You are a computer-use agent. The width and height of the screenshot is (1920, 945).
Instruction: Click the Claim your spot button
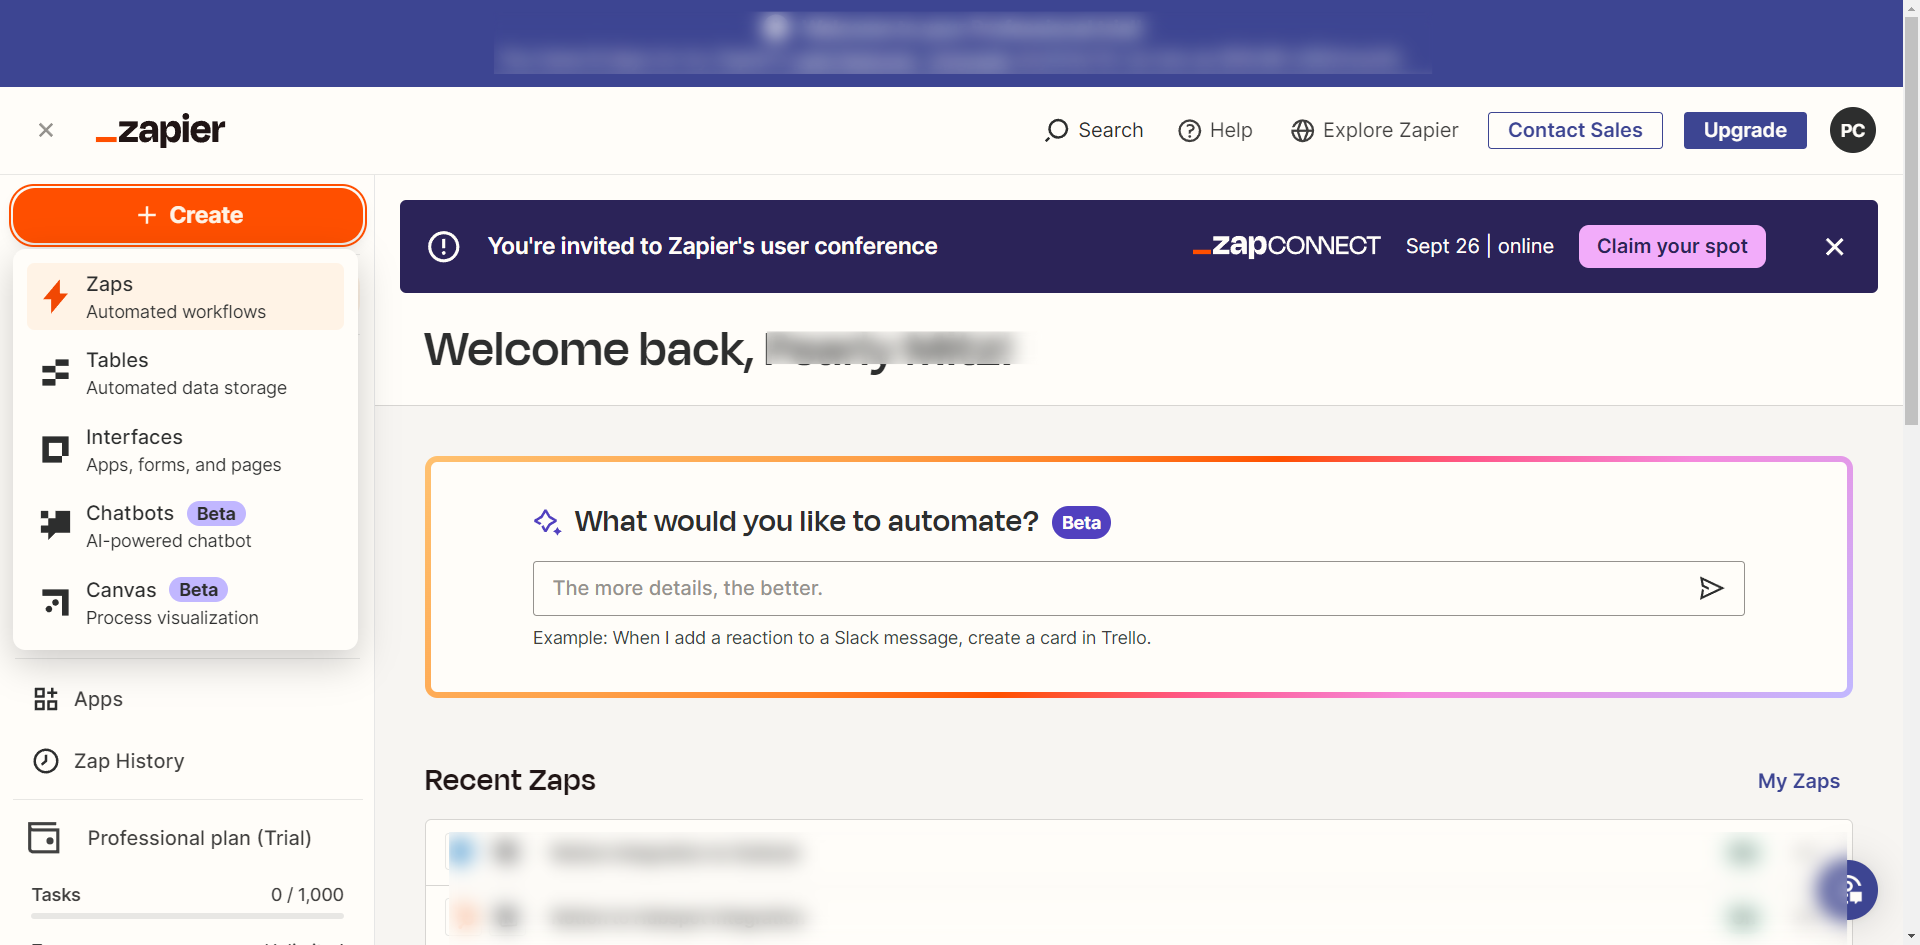pyautogui.click(x=1671, y=247)
